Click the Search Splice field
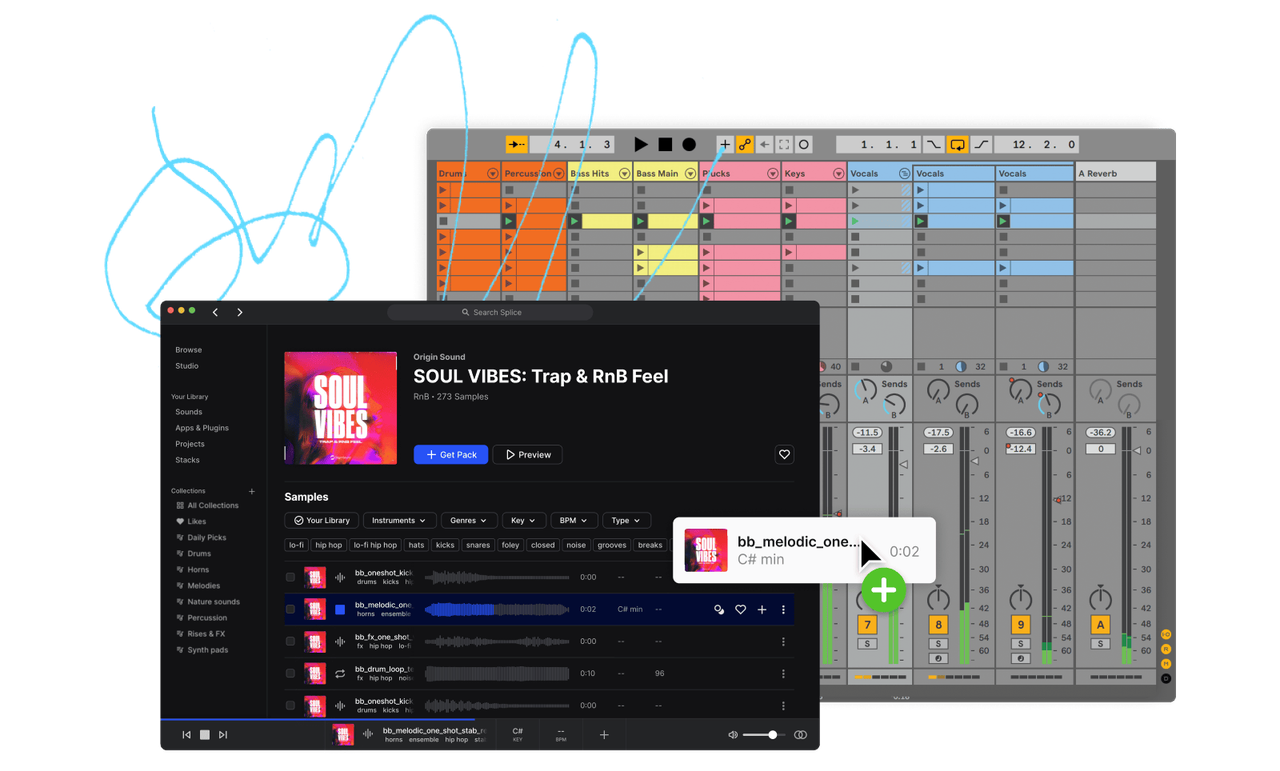 [490, 312]
